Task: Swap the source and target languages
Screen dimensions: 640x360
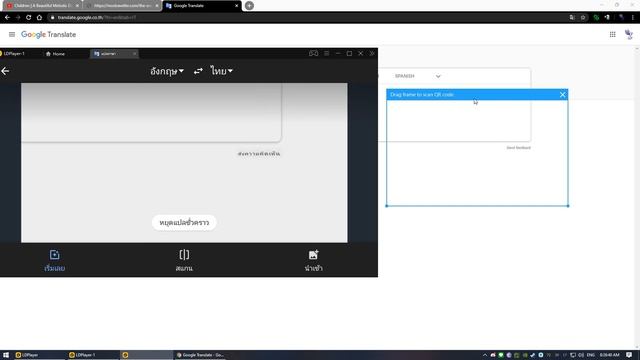Action: [x=198, y=71]
